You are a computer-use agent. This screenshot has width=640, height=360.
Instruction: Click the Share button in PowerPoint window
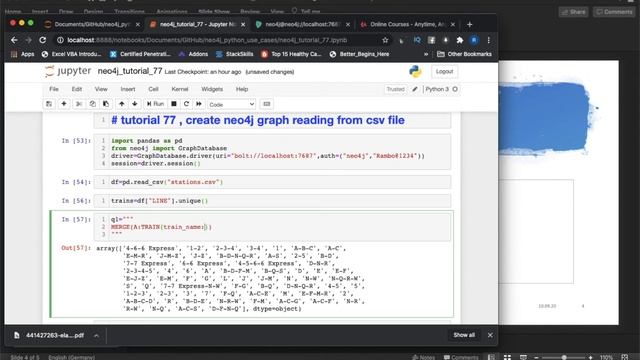(573, 12)
